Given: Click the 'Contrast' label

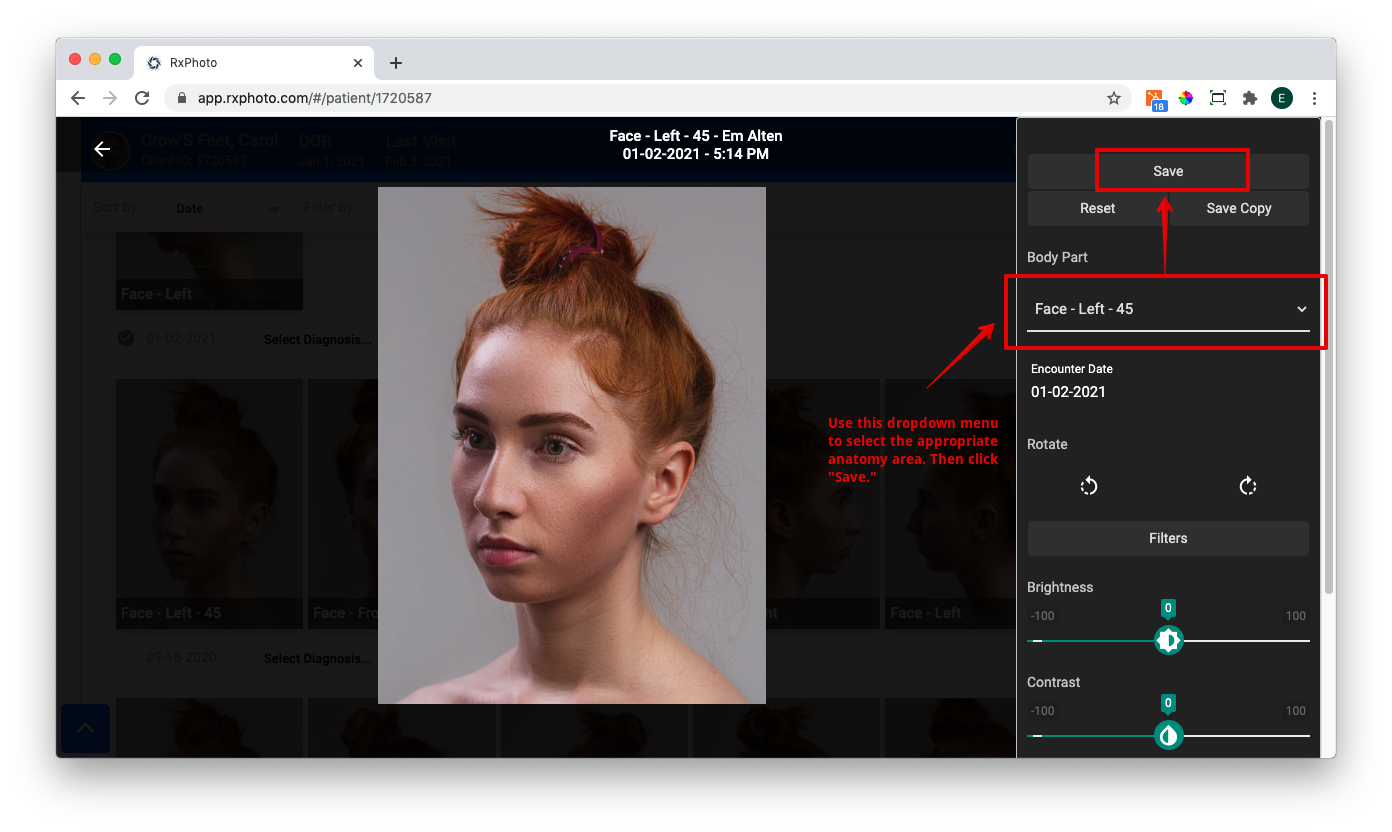Looking at the screenshot, I should click(x=1054, y=682).
